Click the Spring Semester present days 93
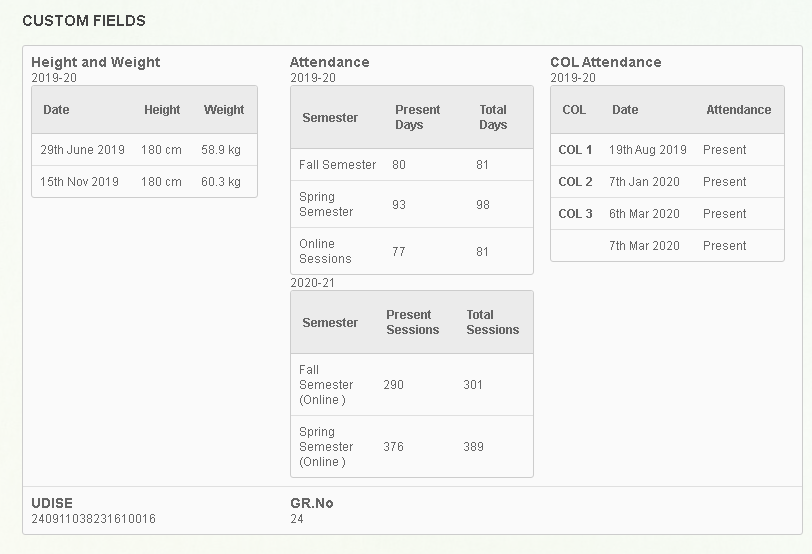This screenshot has height=554, width=812. coord(399,205)
